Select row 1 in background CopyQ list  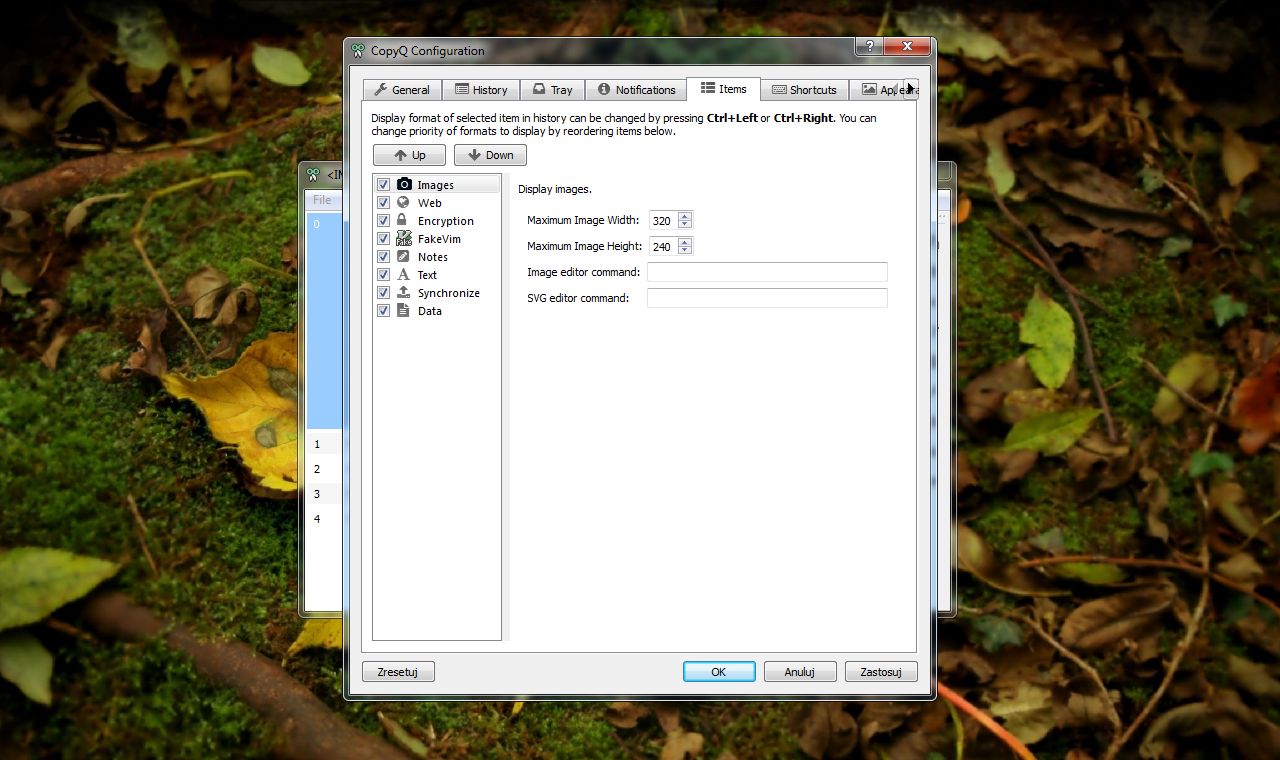tap(324, 444)
